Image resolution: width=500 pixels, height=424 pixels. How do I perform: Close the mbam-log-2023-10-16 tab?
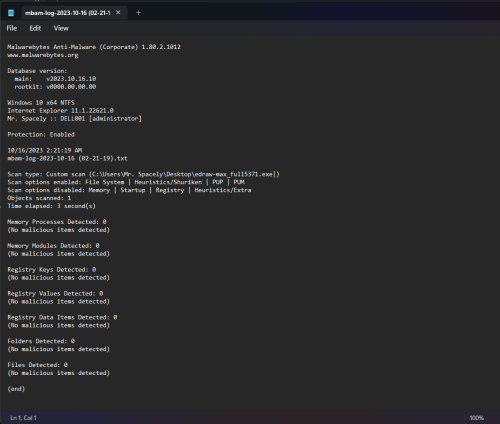point(118,12)
